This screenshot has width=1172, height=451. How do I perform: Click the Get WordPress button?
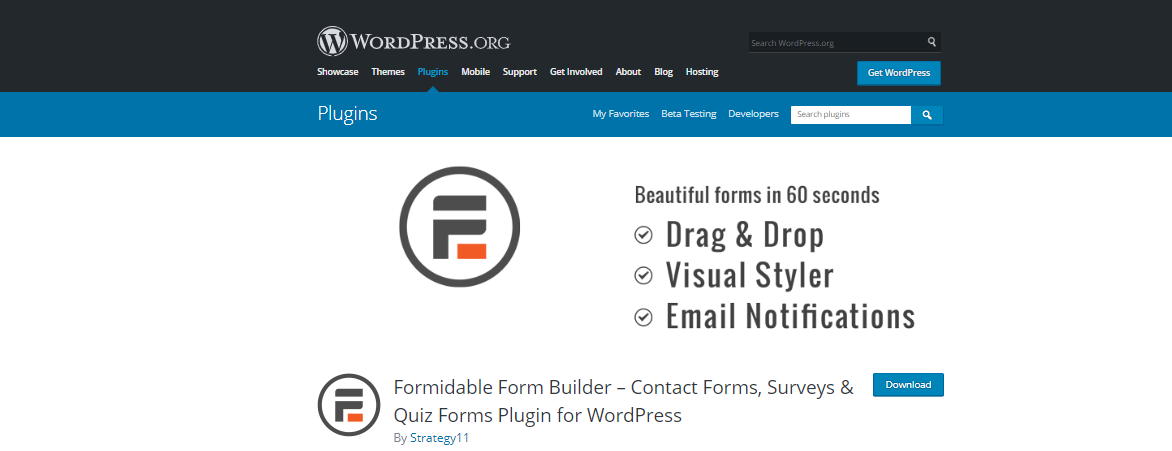click(x=898, y=73)
